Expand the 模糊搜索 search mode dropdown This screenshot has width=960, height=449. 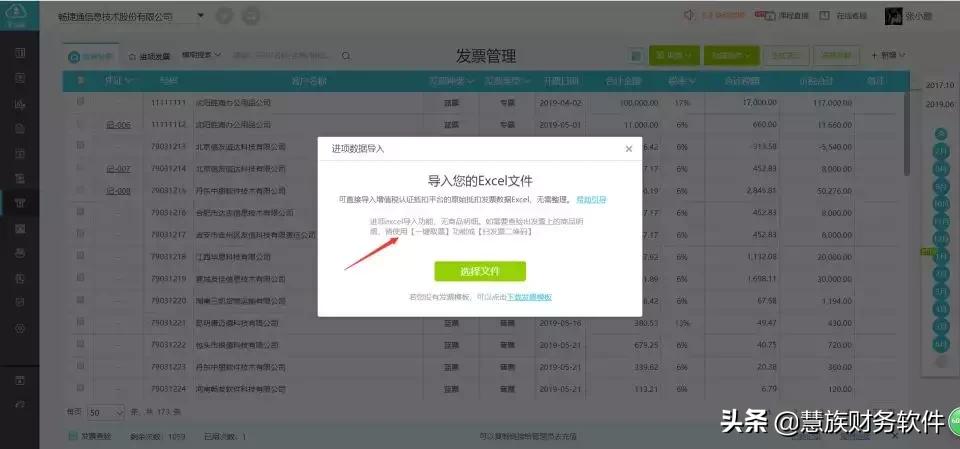[201, 55]
